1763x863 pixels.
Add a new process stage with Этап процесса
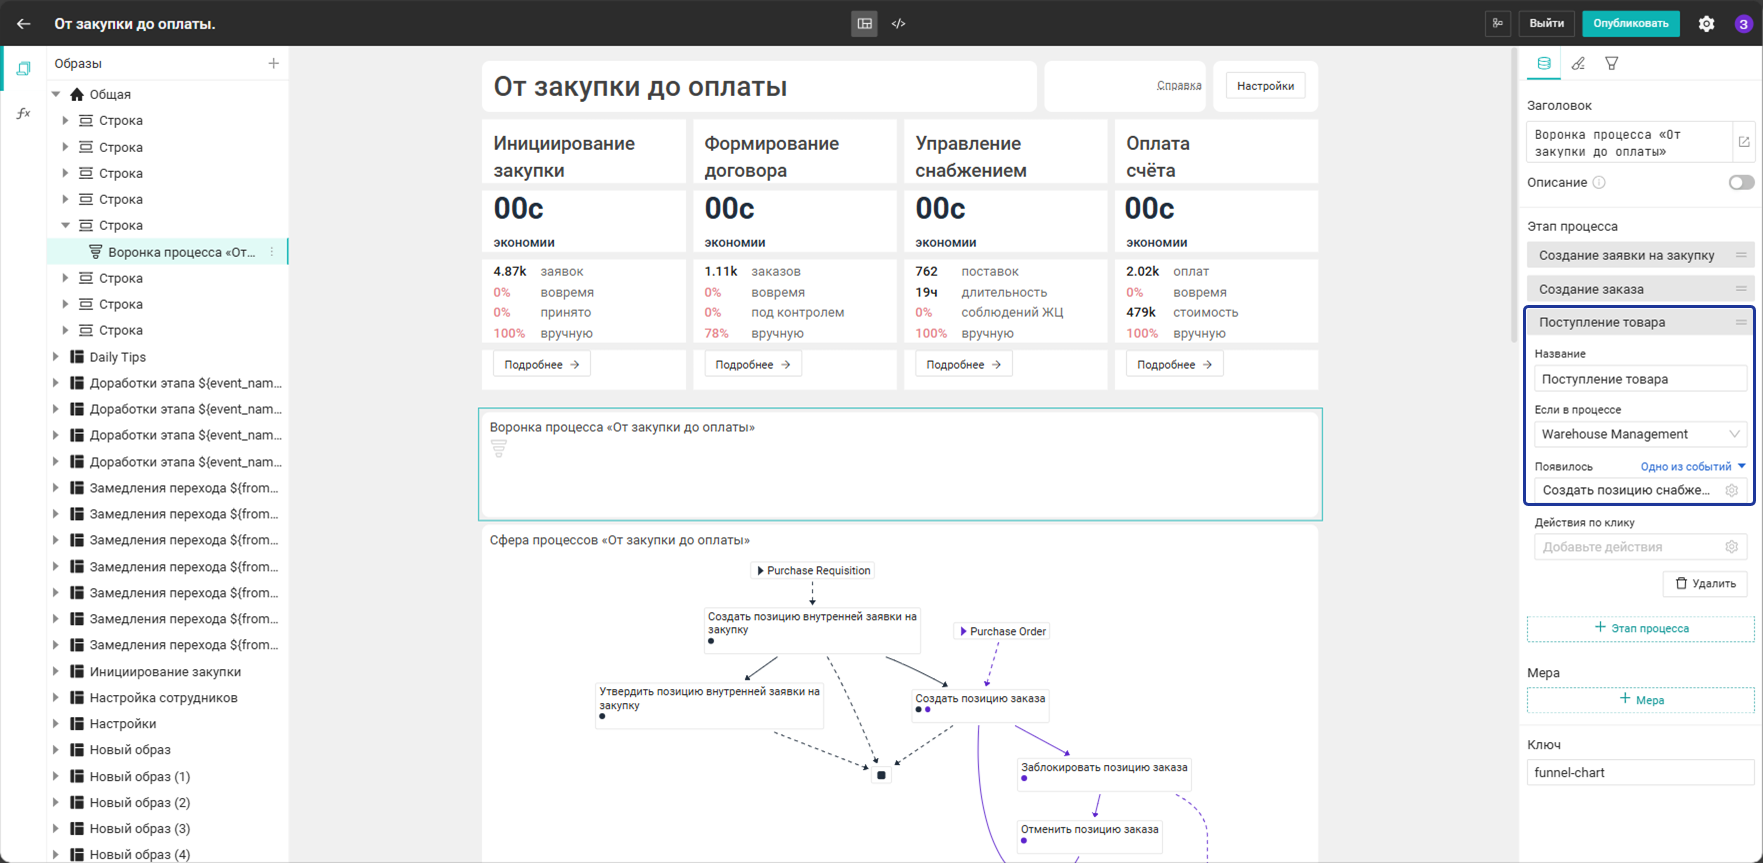click(x=1640, y=628)
